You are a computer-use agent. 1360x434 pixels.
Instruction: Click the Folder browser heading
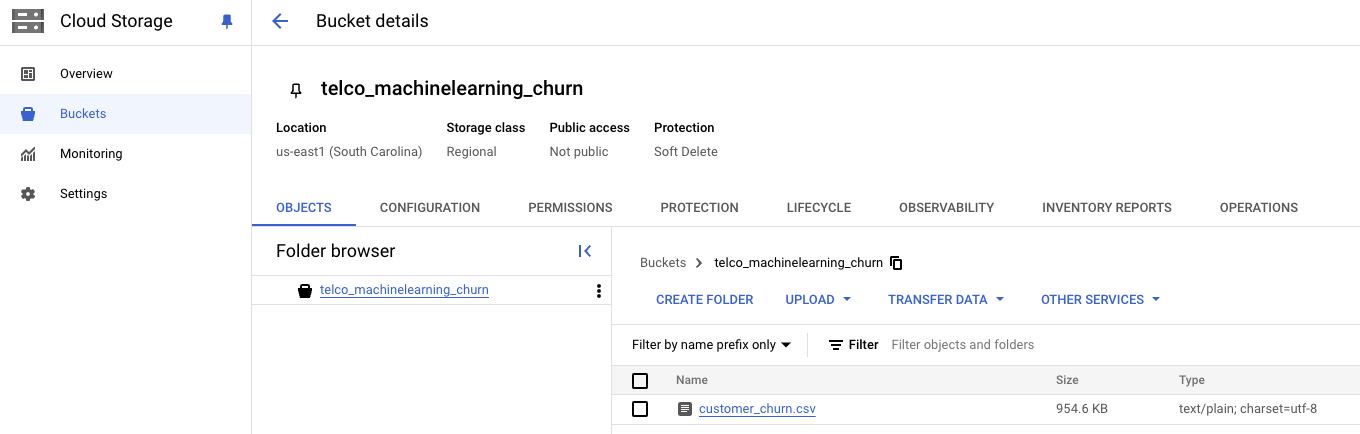336,251
